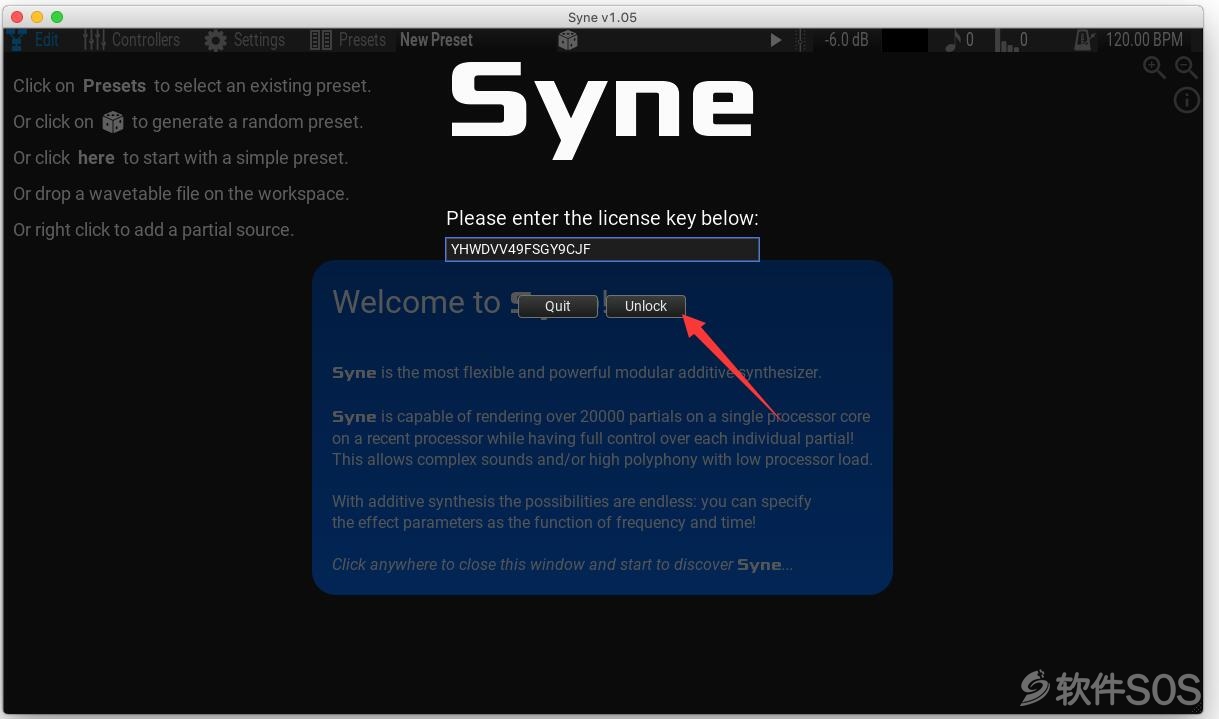
Task: Open the info icon
Action: tap(1186, 100)
